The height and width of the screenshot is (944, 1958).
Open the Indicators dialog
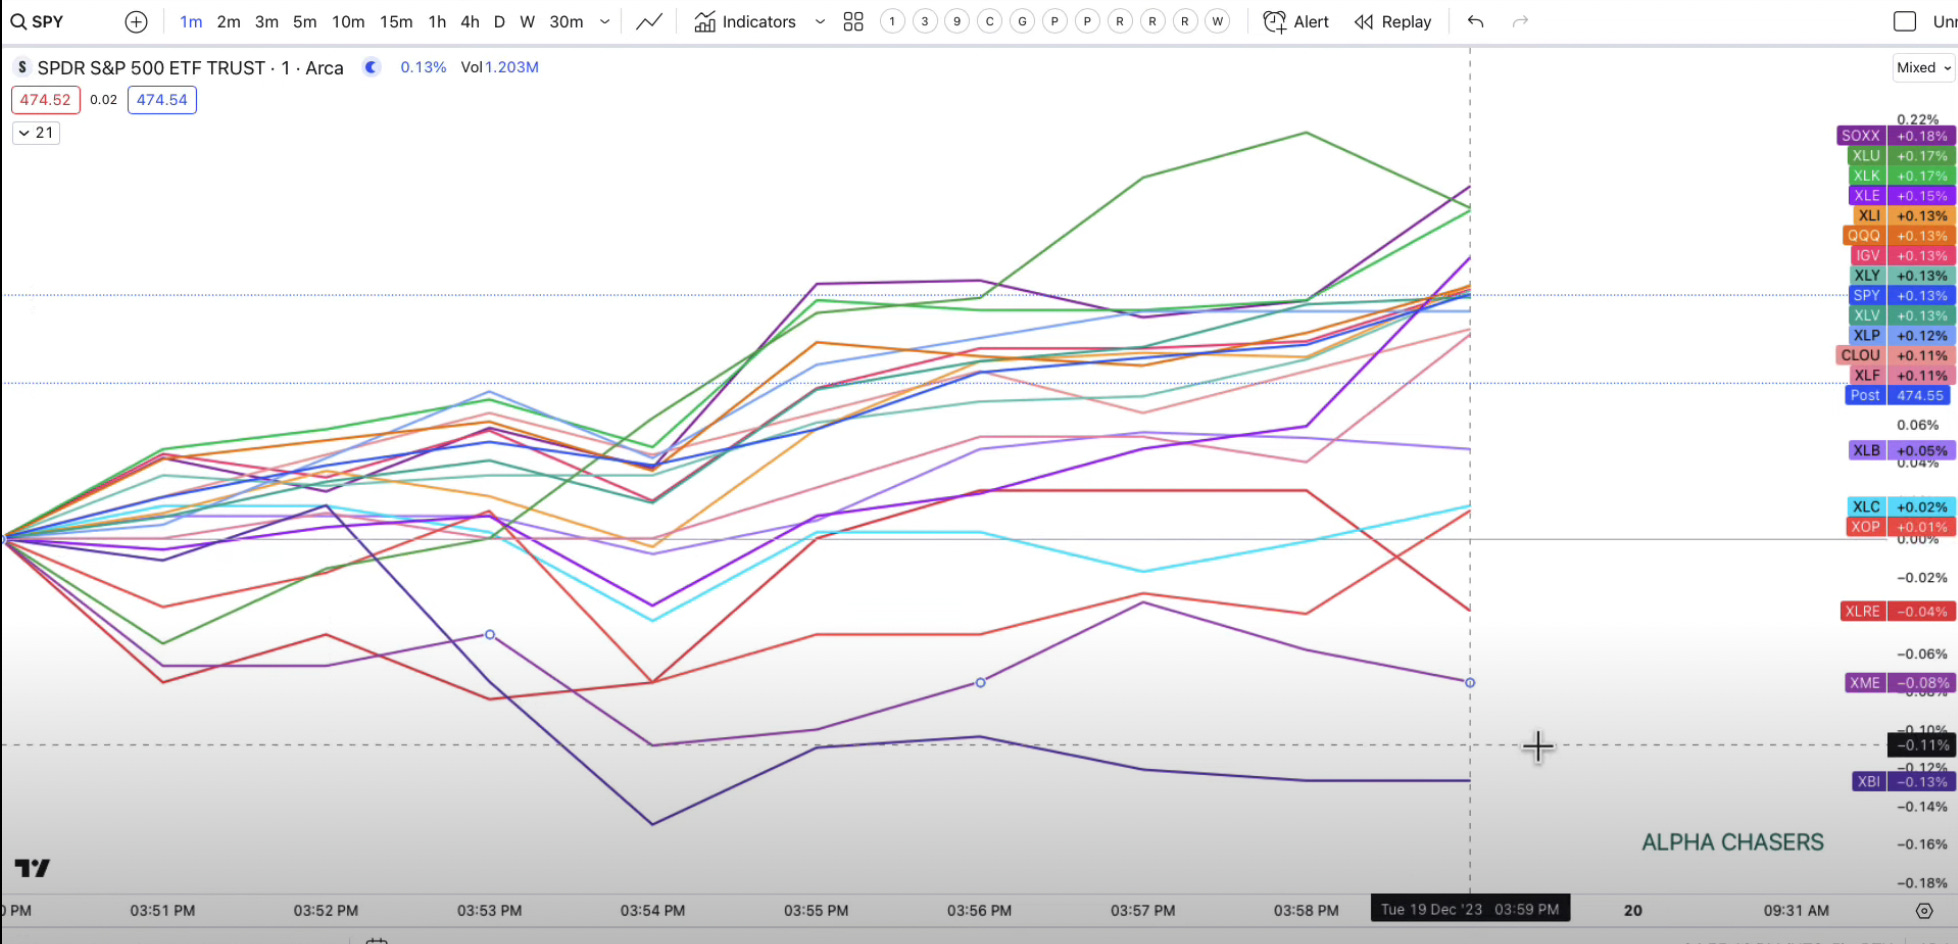[x=745, y=21]
